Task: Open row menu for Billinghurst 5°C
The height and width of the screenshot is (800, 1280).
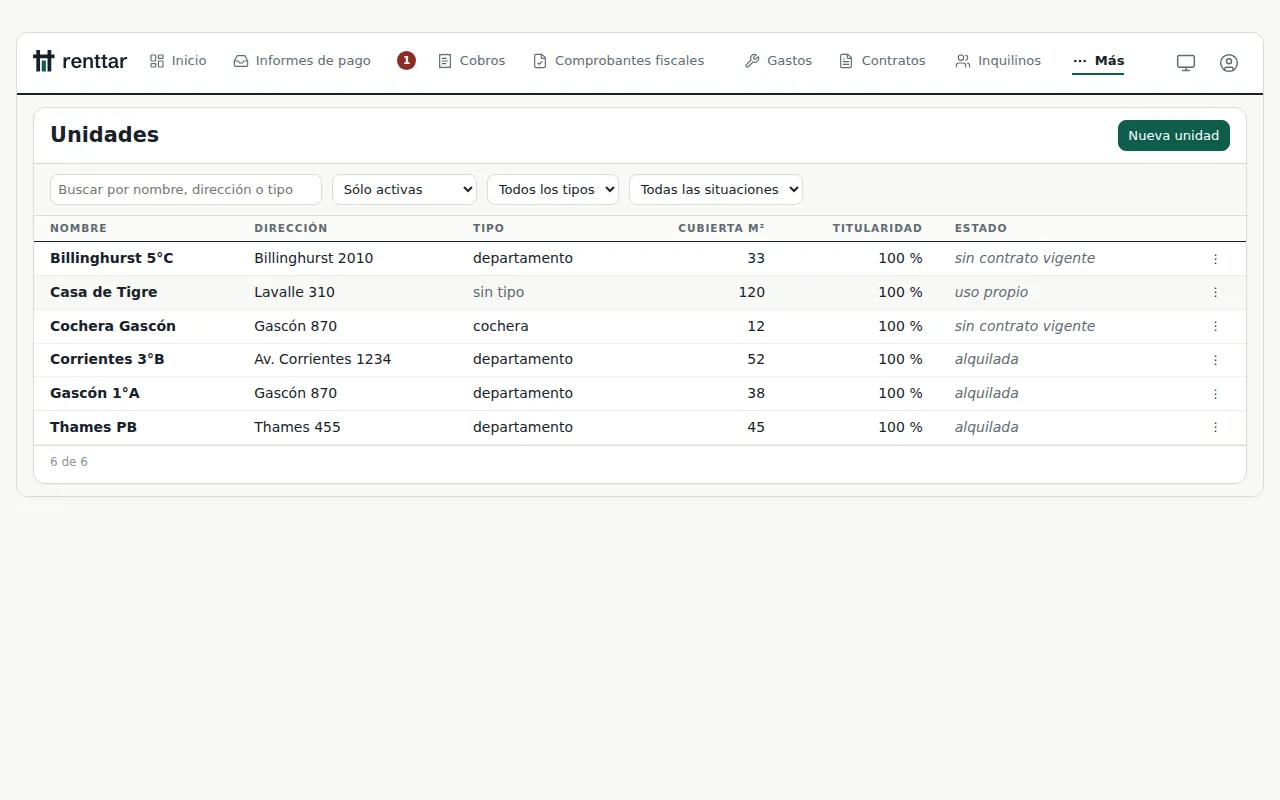Action: pyautogui.click(x=1215, y=259)
